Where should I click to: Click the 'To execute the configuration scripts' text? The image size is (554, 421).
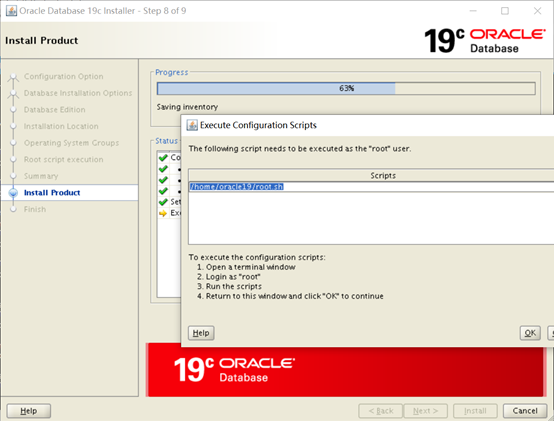[x=257, y=257]
